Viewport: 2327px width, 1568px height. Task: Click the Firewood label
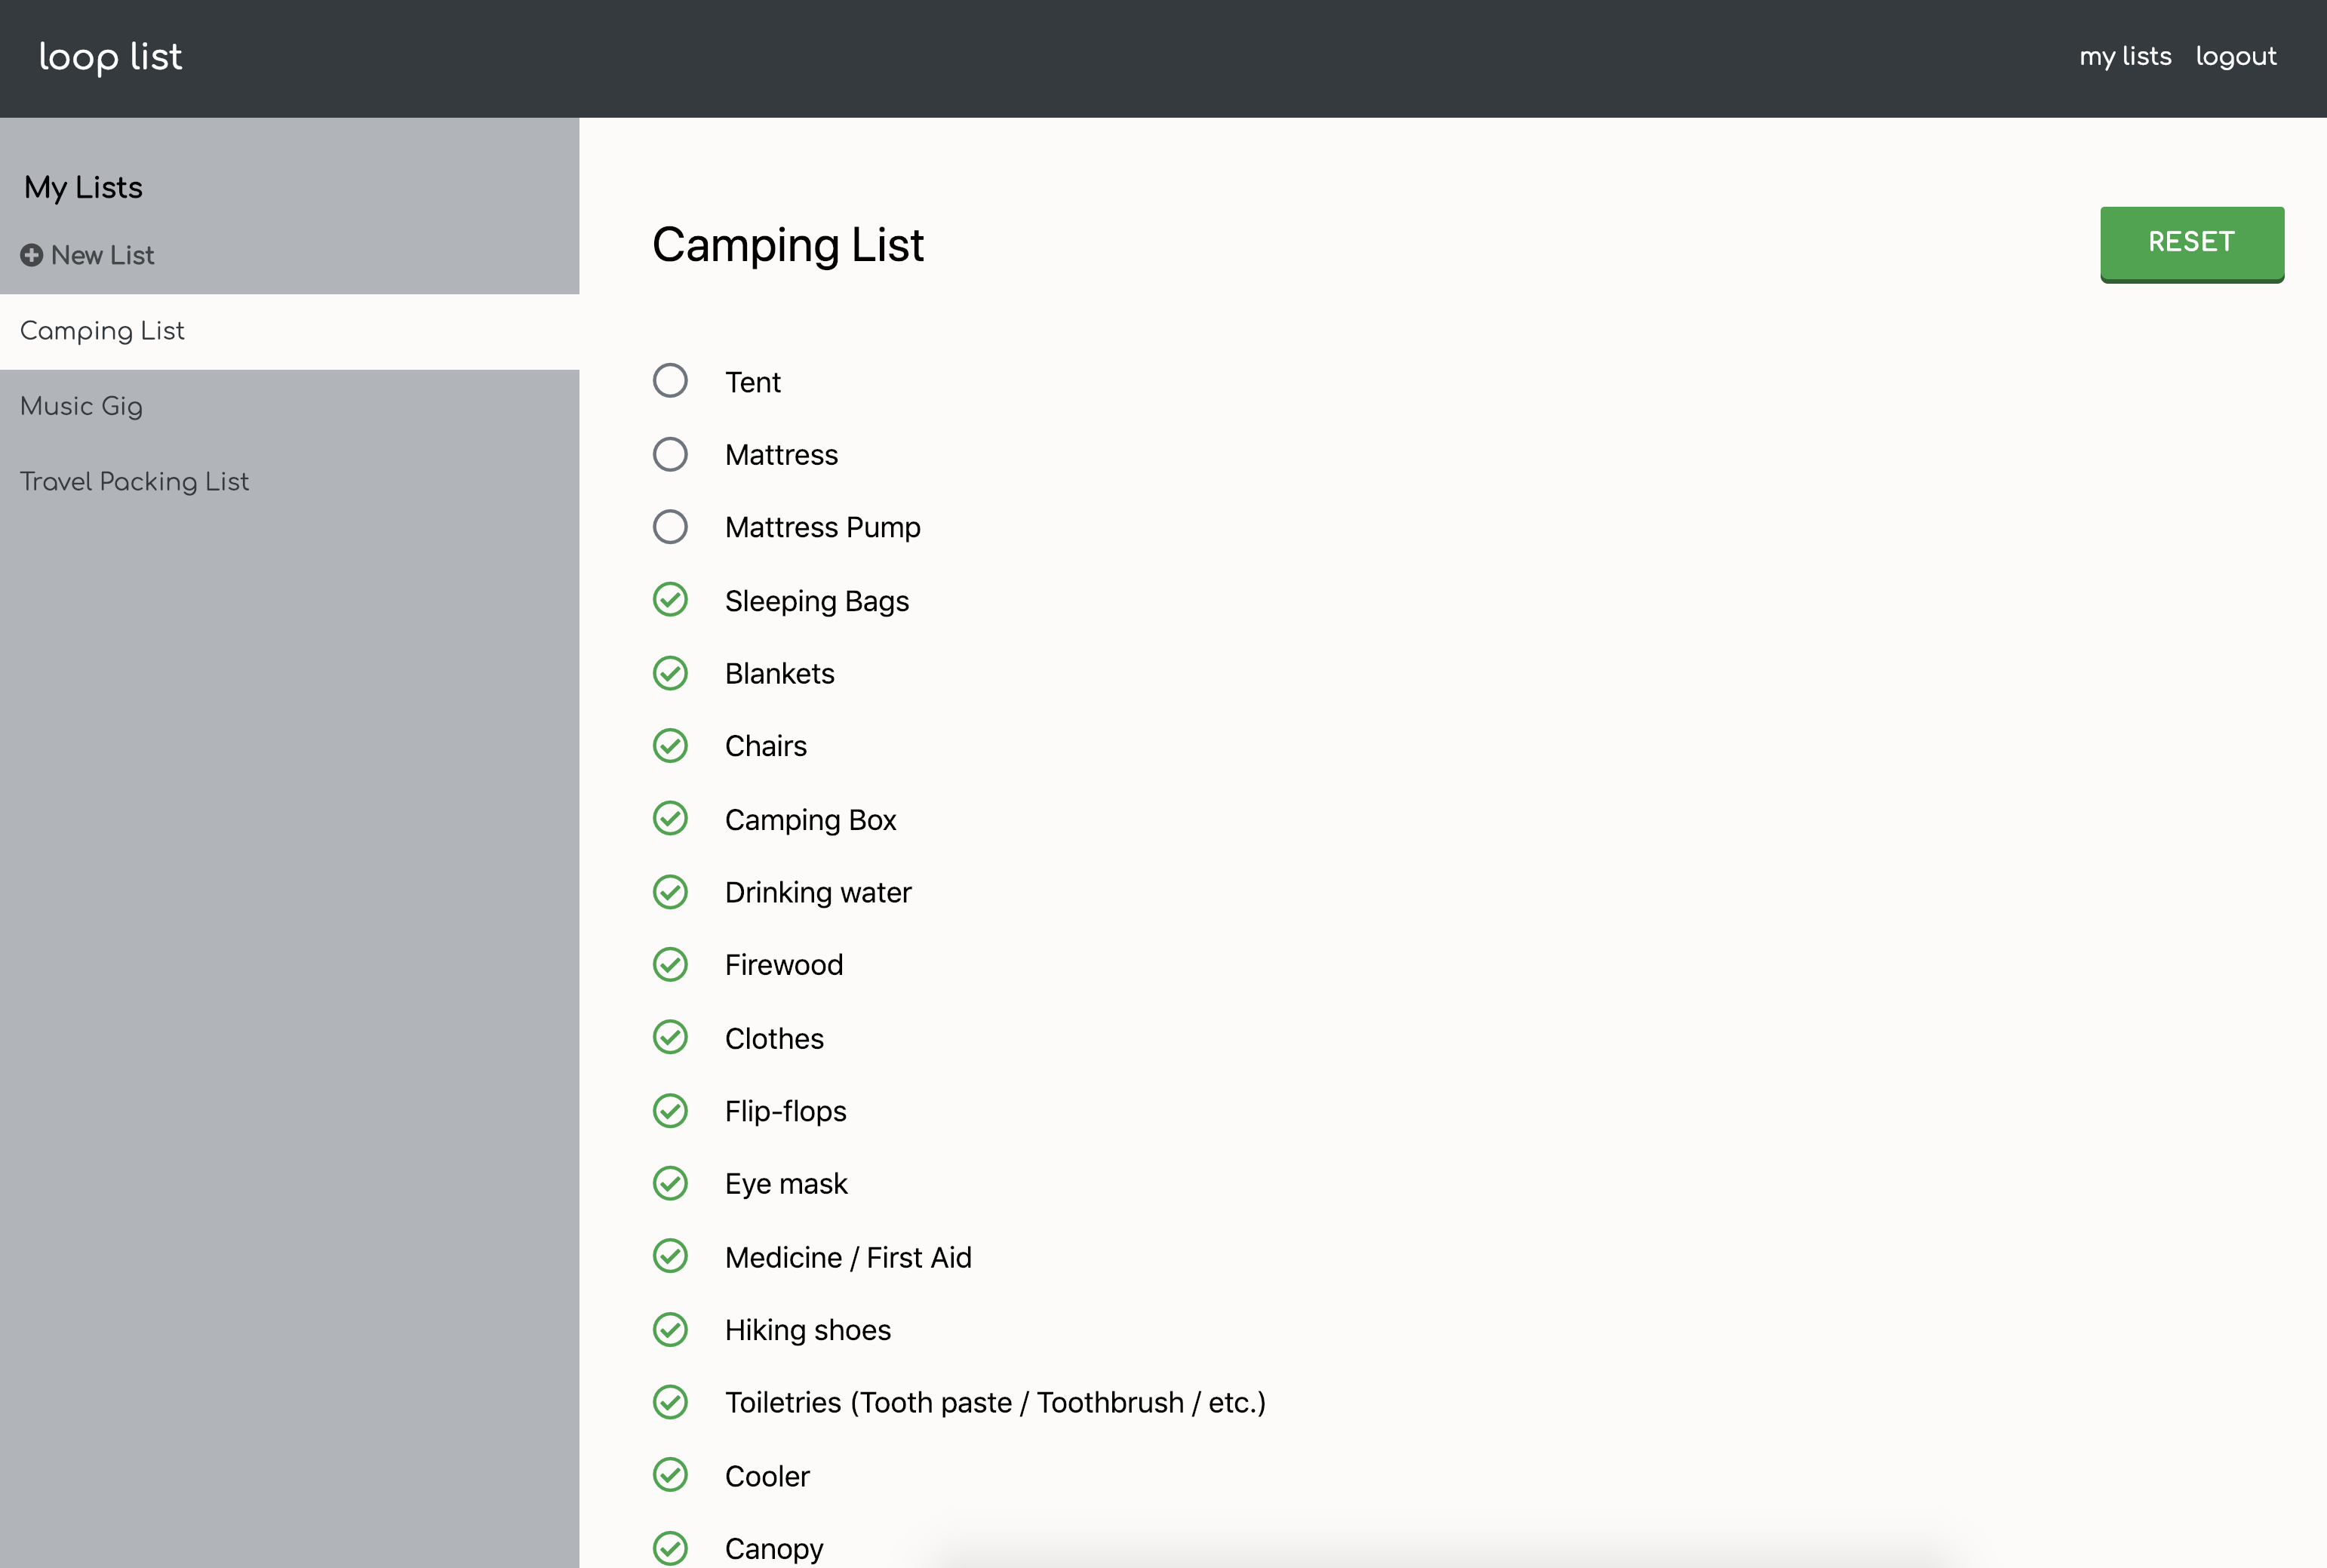click(x=784, y=966)
